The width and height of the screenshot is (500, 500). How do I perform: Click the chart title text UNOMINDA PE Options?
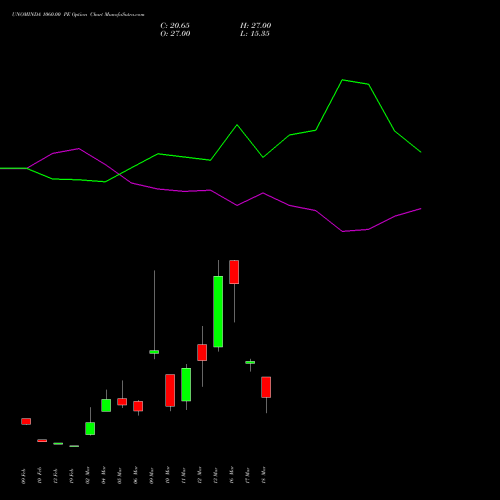point(78,15)
